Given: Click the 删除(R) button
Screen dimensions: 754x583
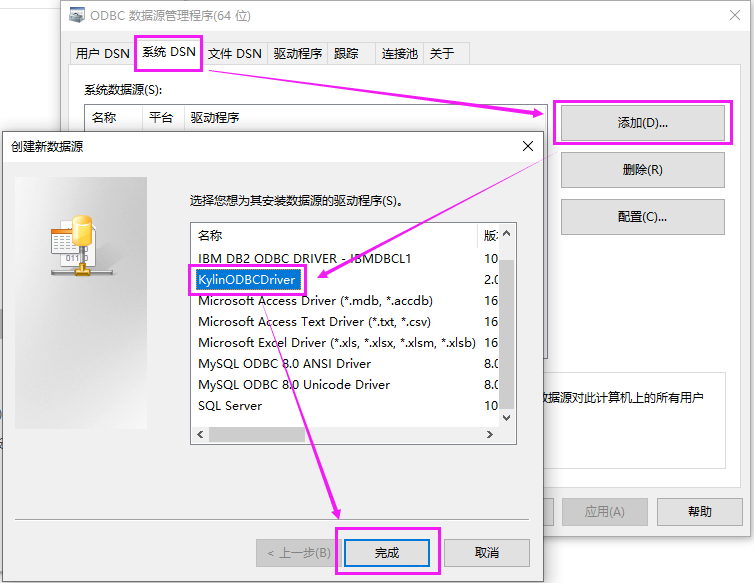Looking at the screenshot, I should 642,170.
